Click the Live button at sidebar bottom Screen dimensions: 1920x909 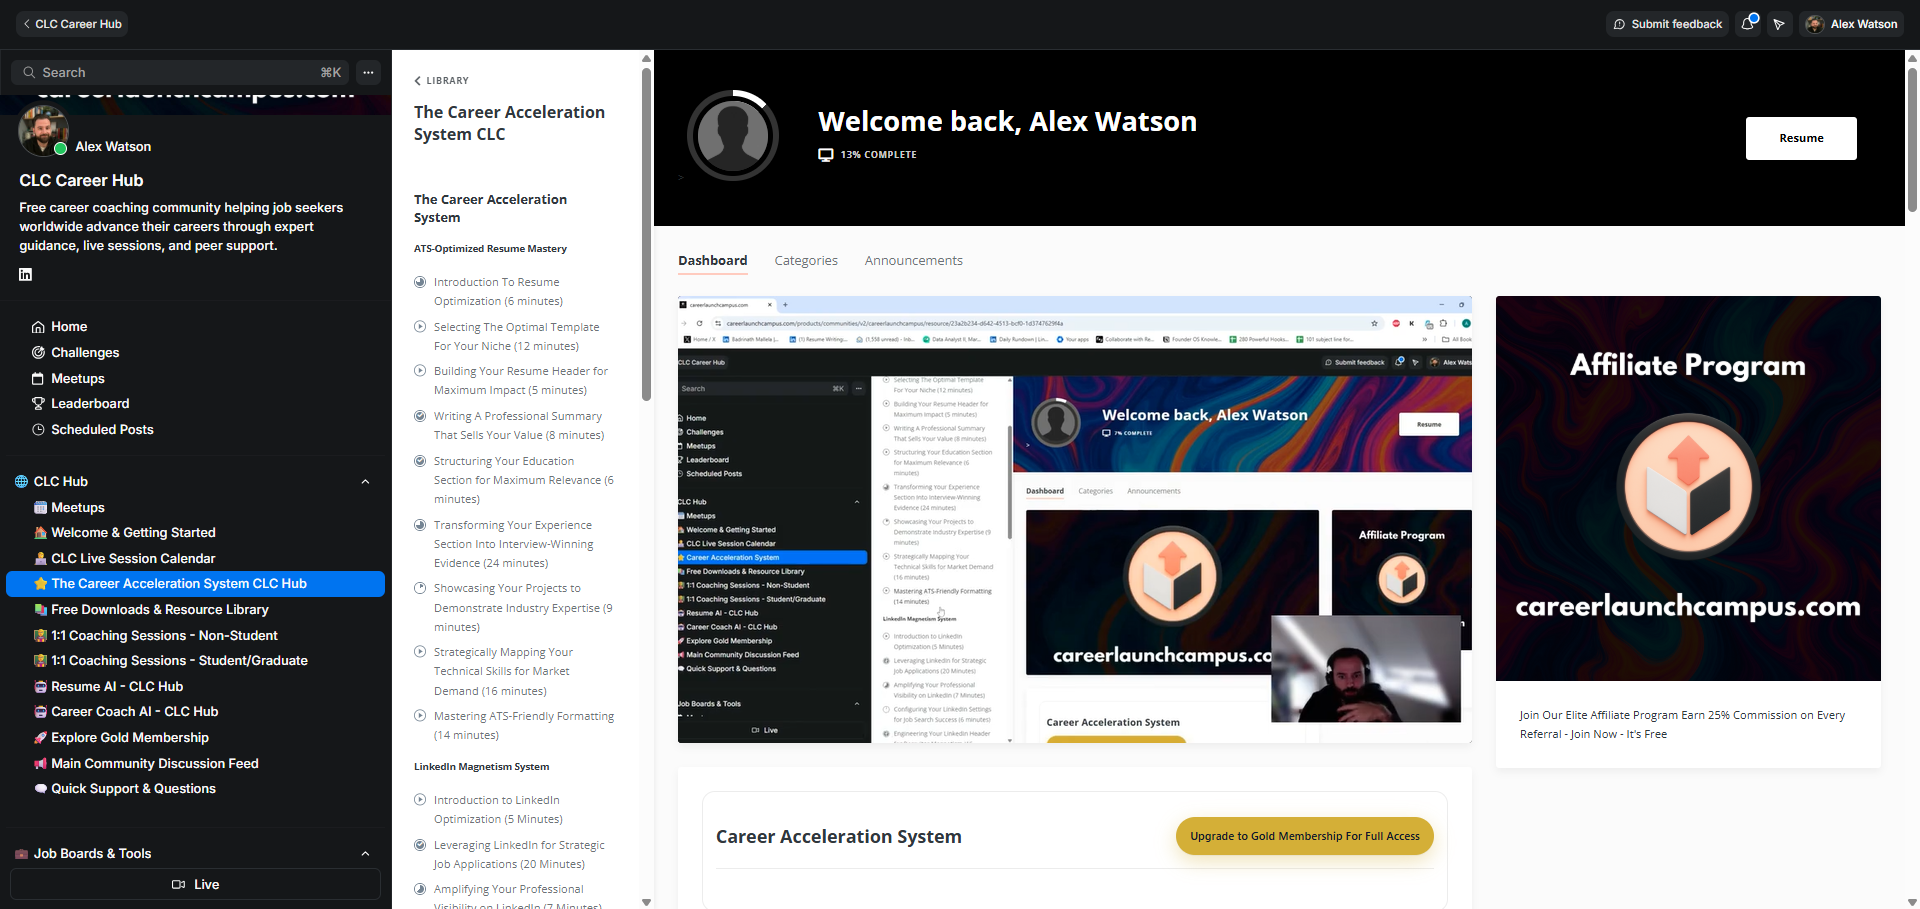195,884
